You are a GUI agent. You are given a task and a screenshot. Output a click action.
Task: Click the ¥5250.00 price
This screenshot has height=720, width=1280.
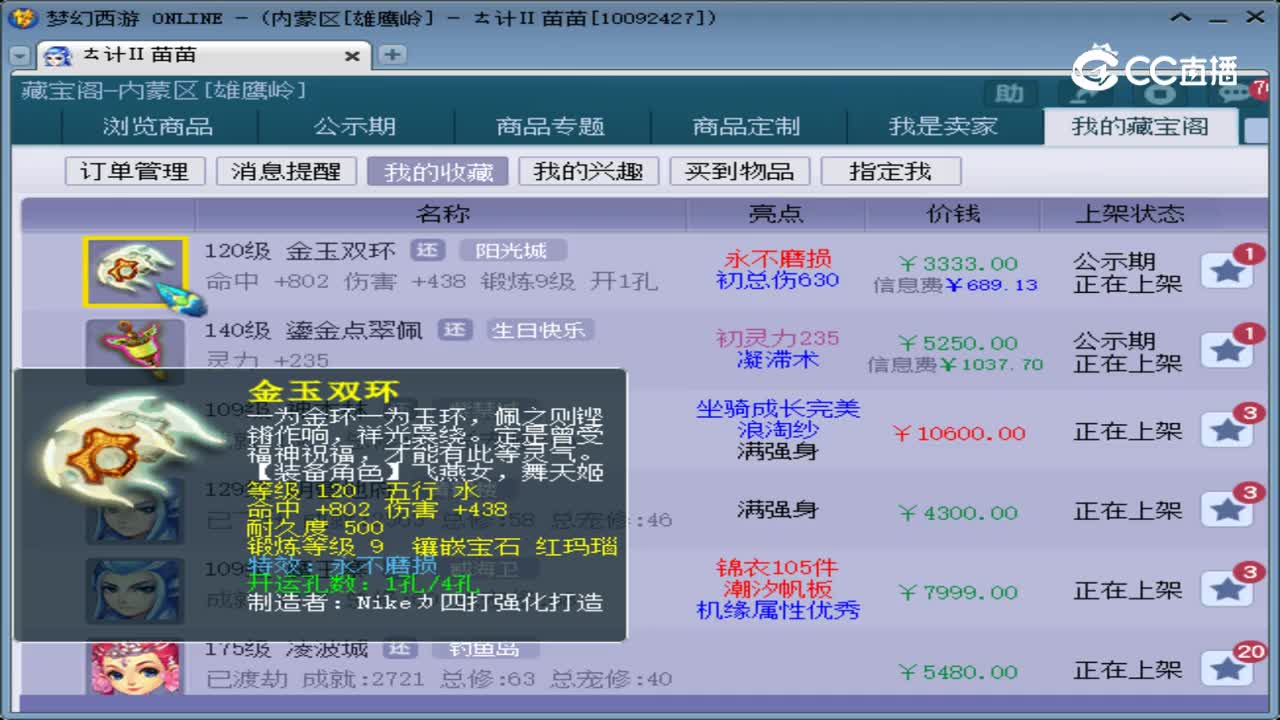957,343
